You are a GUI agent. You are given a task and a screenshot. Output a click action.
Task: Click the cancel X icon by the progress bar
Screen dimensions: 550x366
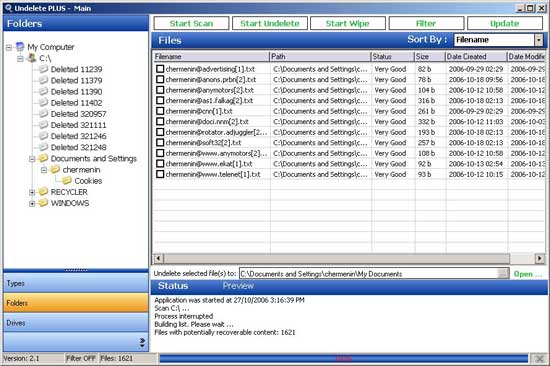539,358
